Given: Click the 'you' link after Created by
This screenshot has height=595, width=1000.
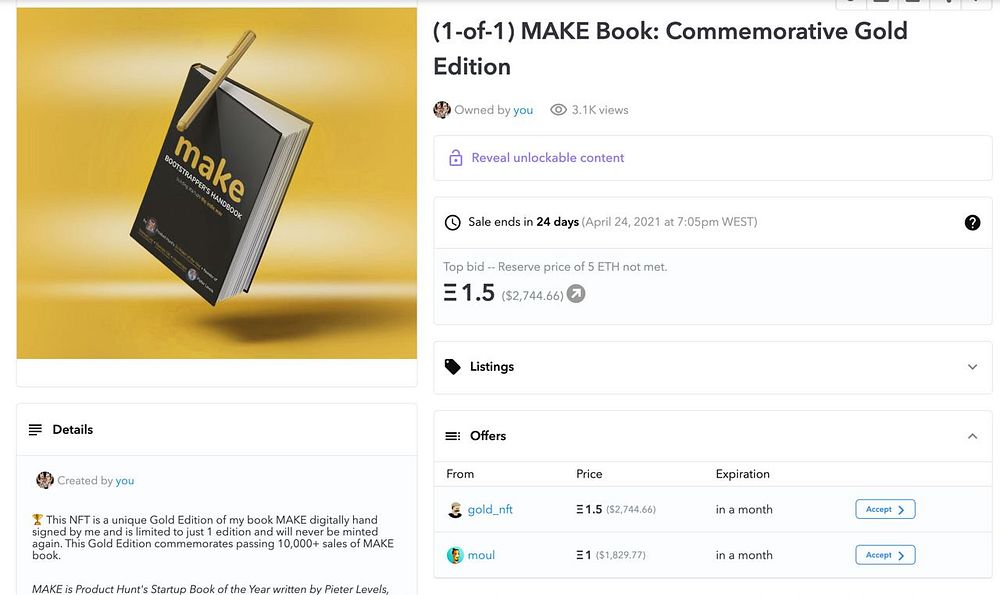Looking at the screenshot, I should pos(125,481).
